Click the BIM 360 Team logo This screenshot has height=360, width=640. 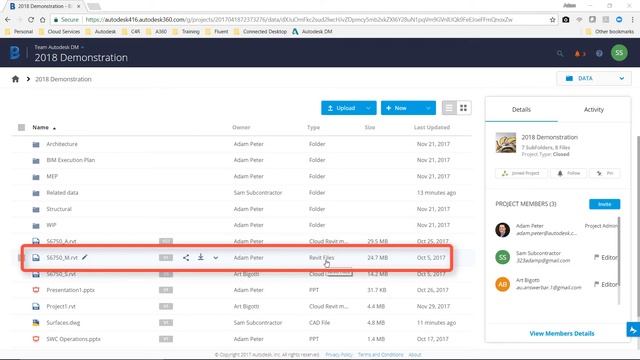click(15, 53)
